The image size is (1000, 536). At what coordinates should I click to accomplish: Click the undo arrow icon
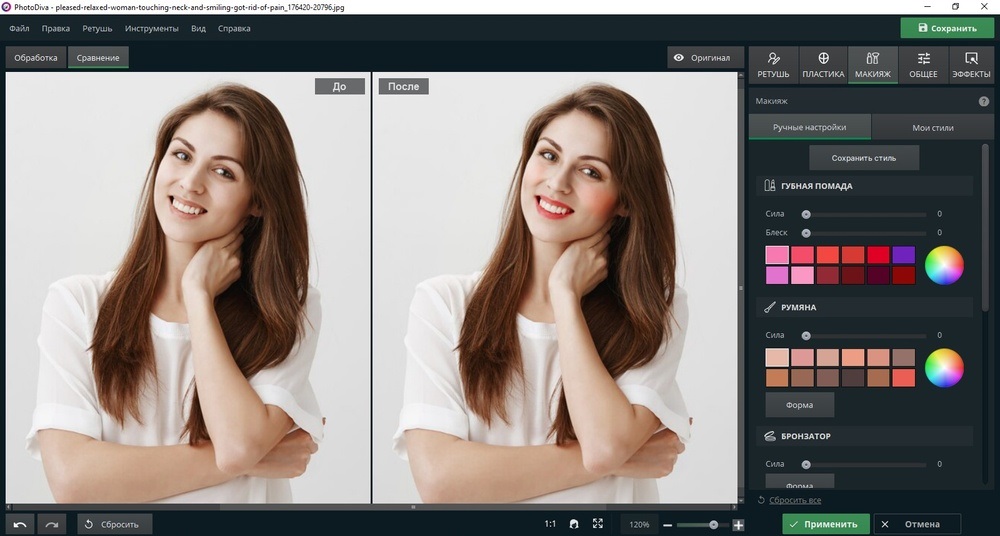[x=22, y=524]
